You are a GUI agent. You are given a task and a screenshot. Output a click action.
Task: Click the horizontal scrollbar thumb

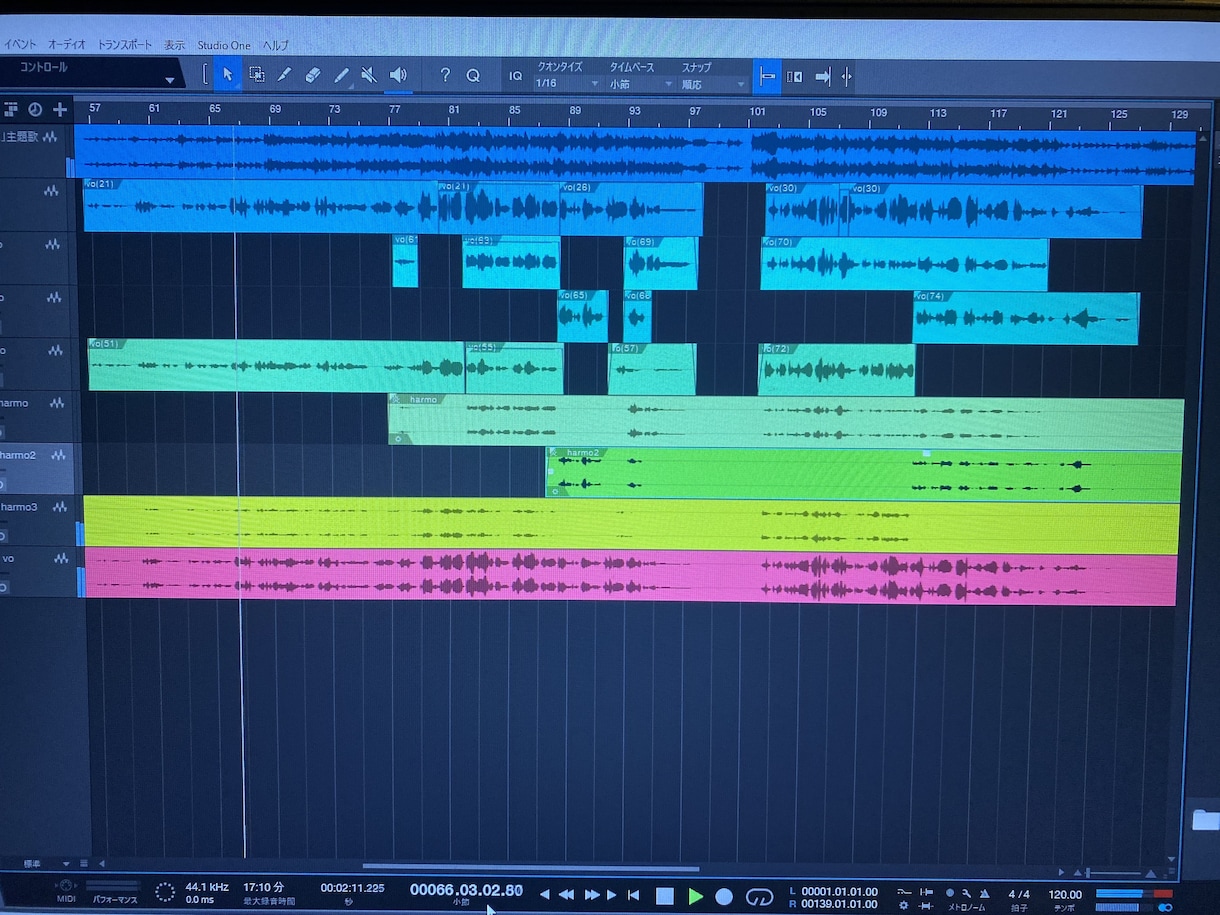pos(531,867)
